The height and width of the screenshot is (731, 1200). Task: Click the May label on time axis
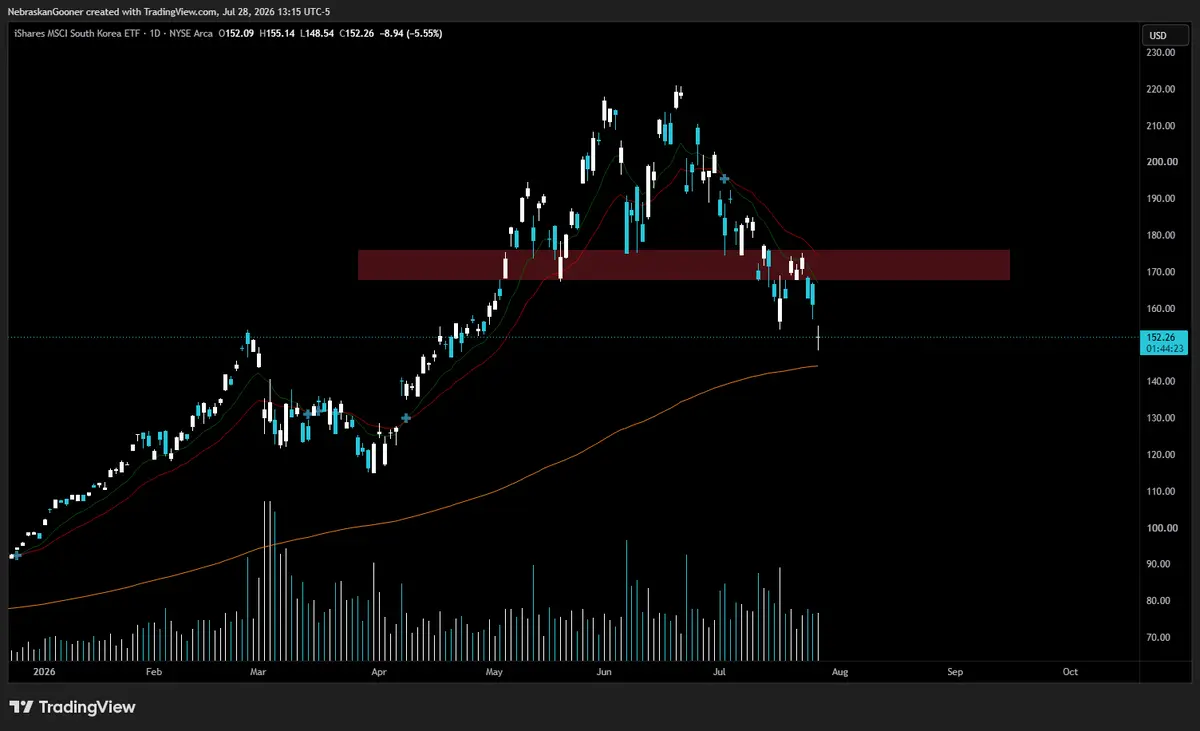click(495, 673)
